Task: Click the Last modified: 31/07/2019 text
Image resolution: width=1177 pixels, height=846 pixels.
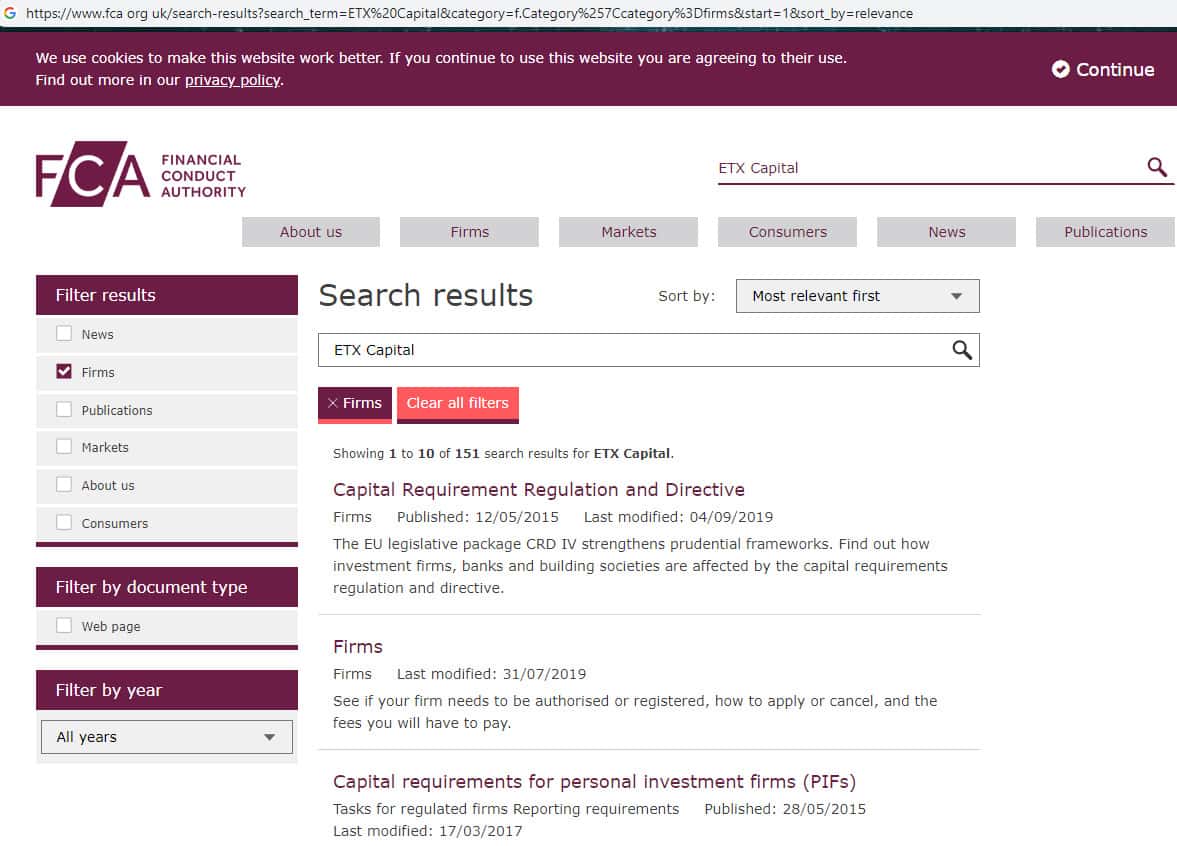Action: click(492, 674)
